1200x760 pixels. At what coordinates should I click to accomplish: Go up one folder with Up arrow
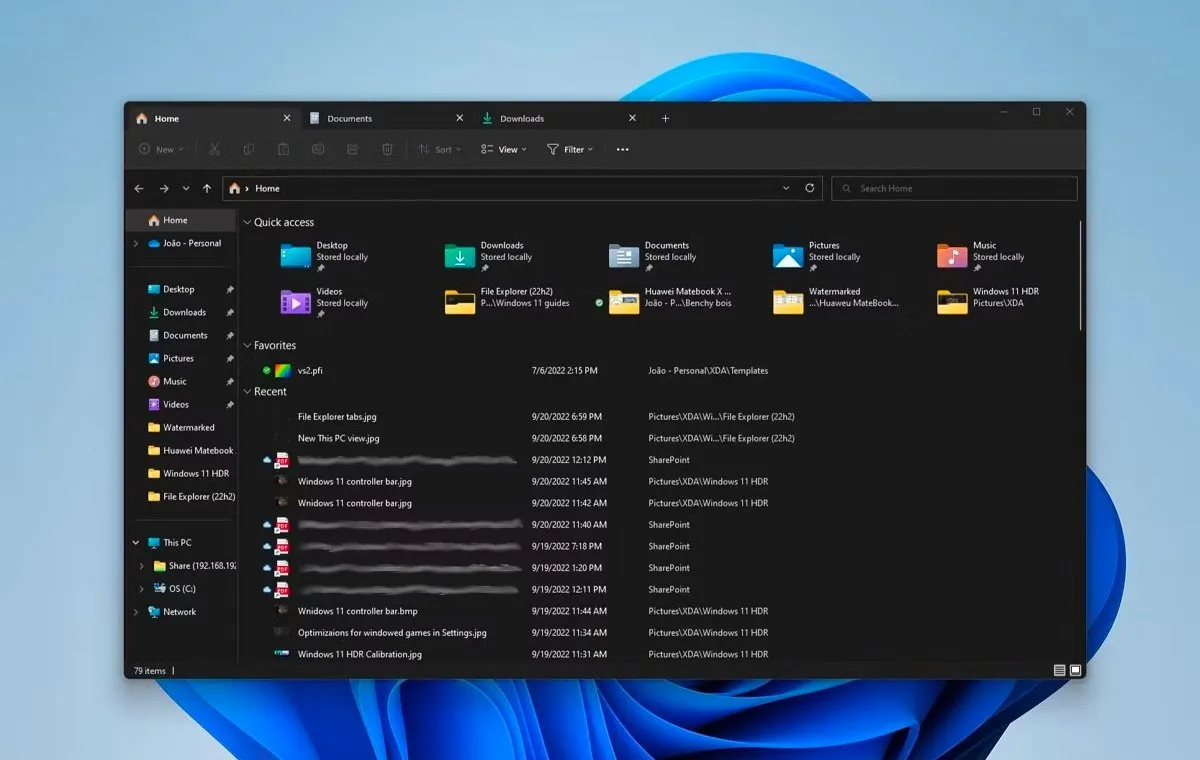click(x=207, y=188)
